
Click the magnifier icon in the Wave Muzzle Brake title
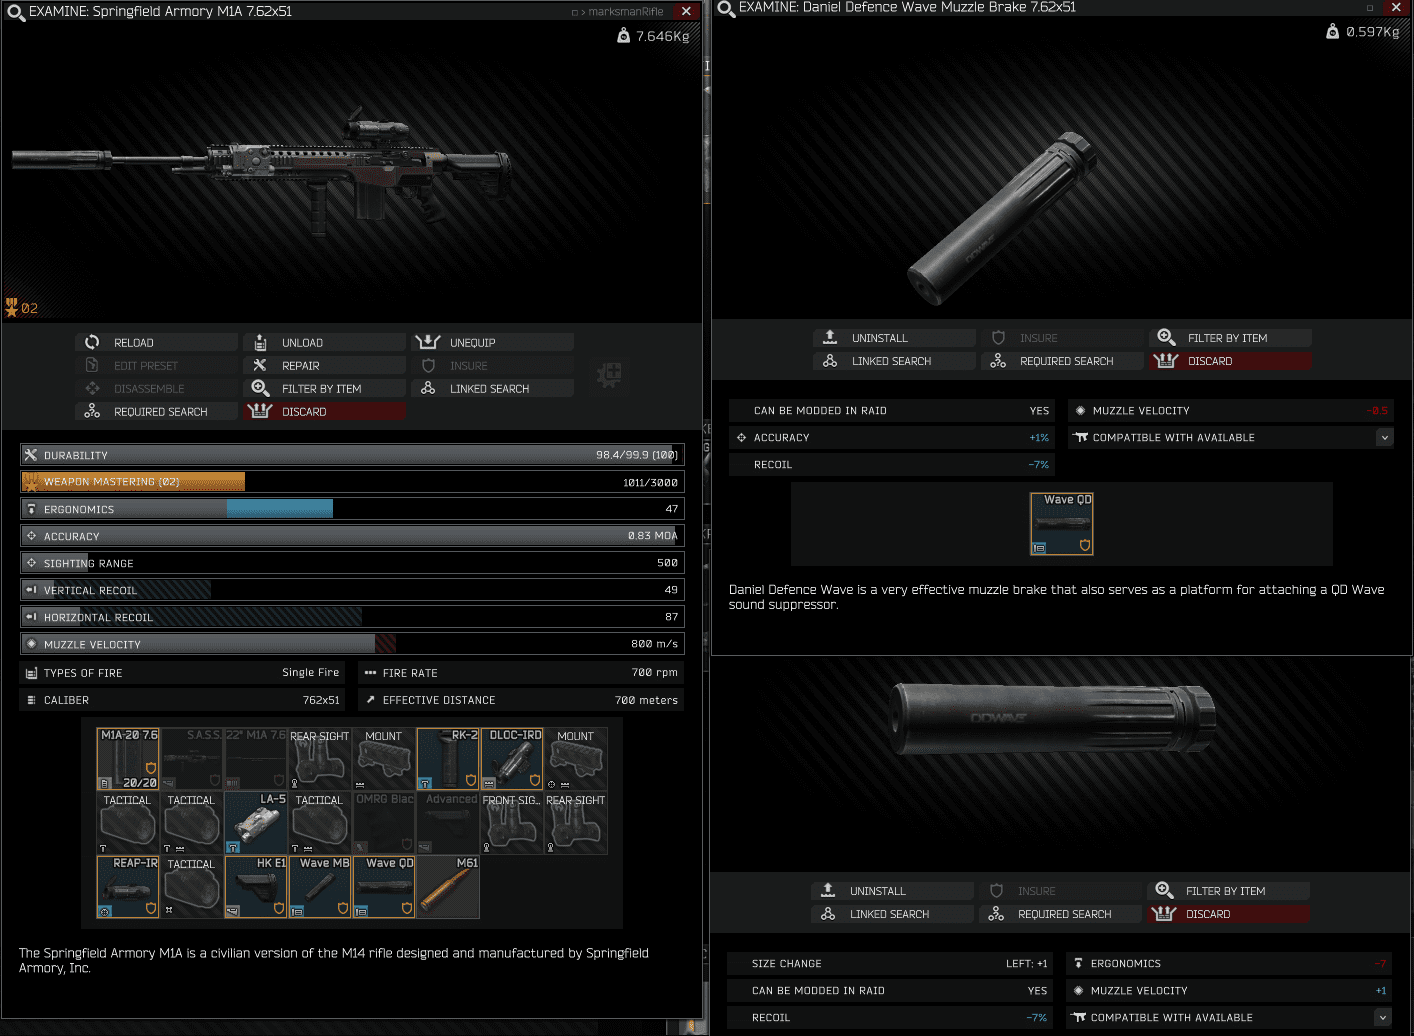pos(726,8)
